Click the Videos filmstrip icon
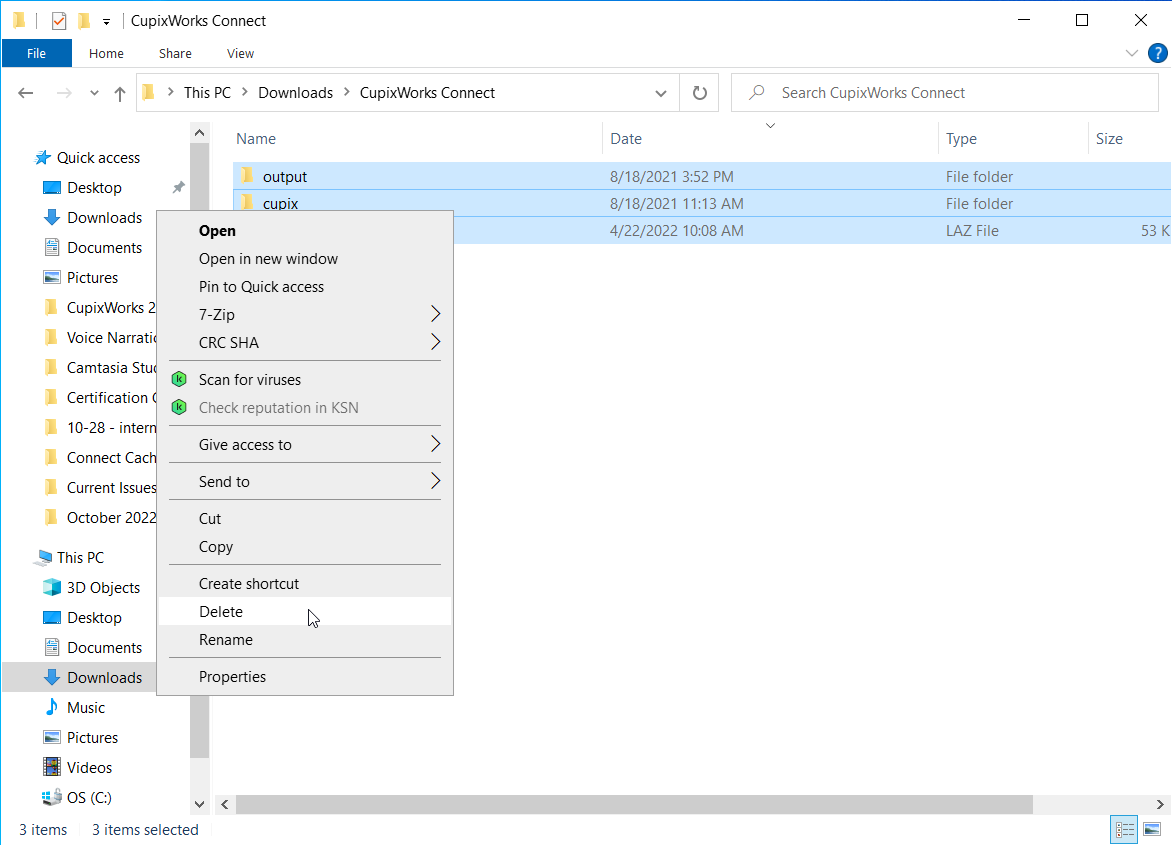Viewport: 1172px width, 845px height. click(52, 767)
